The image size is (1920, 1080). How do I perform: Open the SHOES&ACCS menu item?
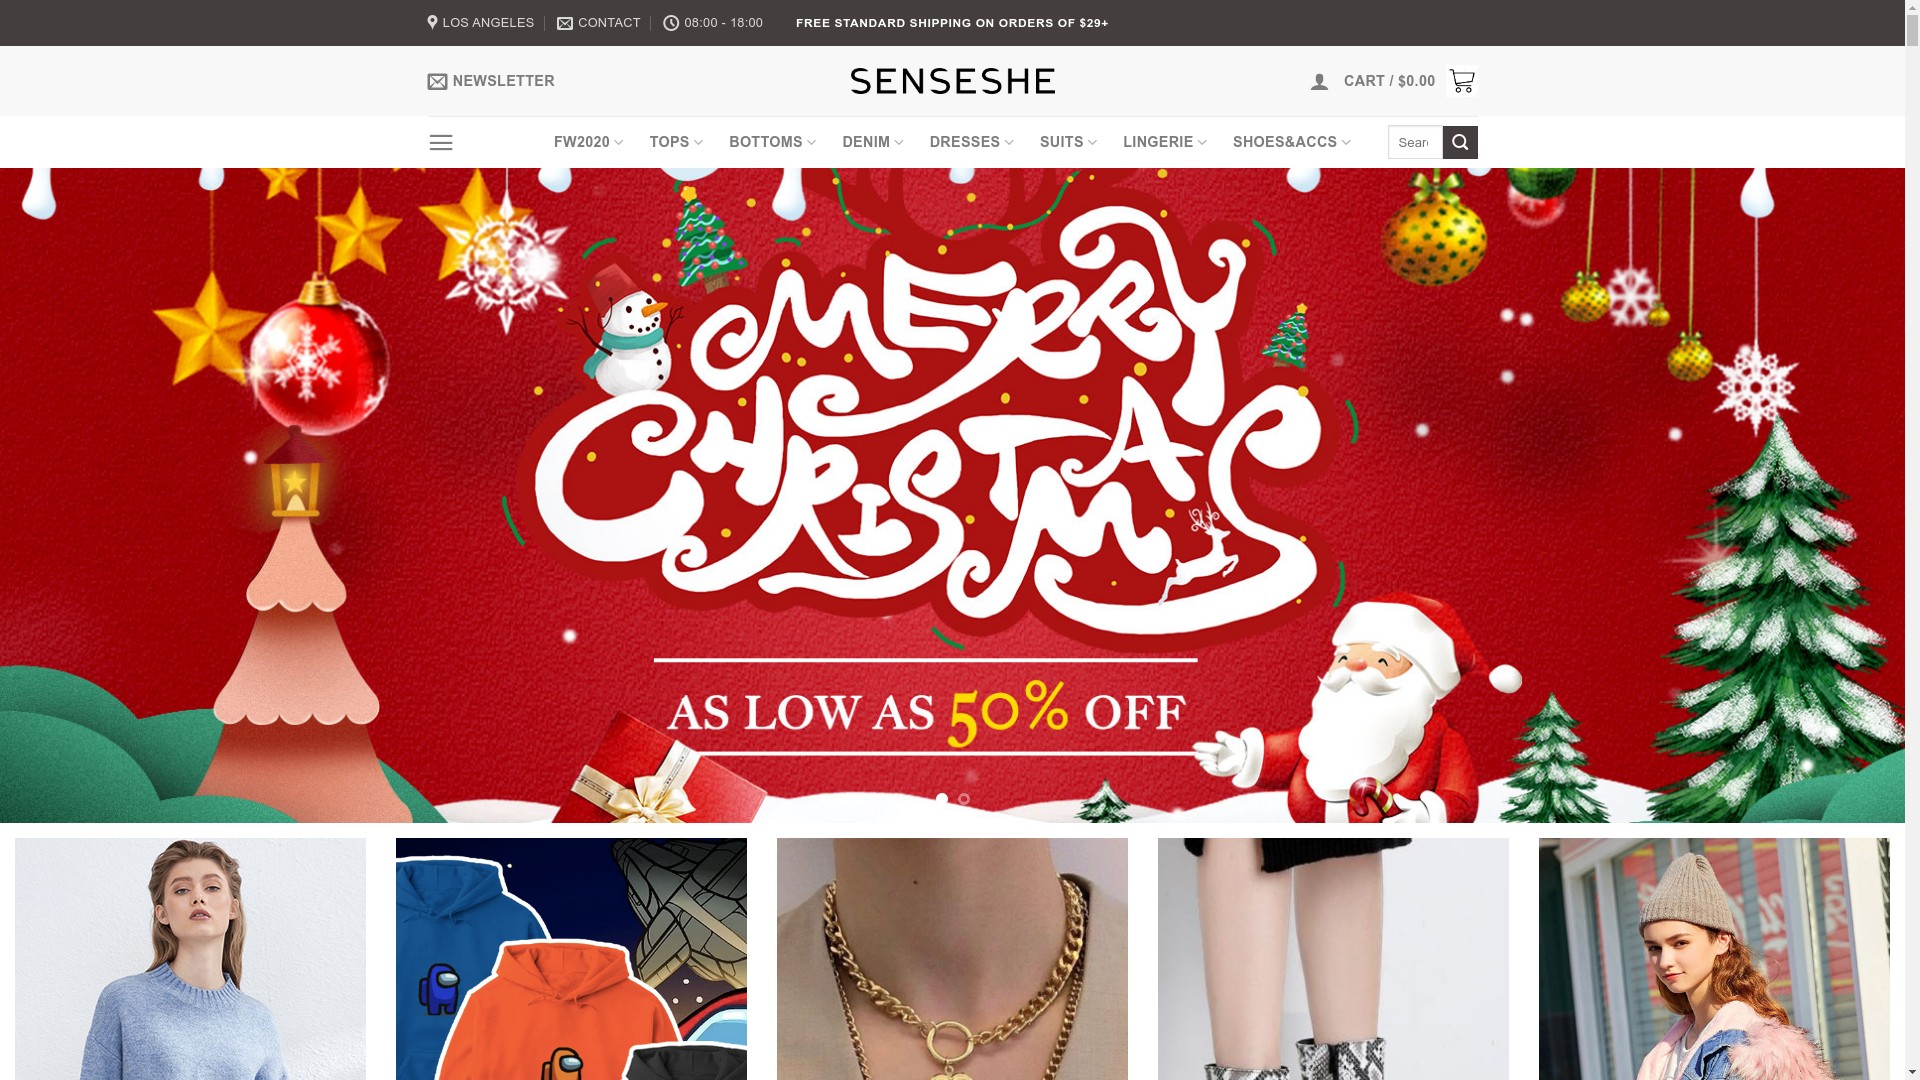click(1291, 142)
